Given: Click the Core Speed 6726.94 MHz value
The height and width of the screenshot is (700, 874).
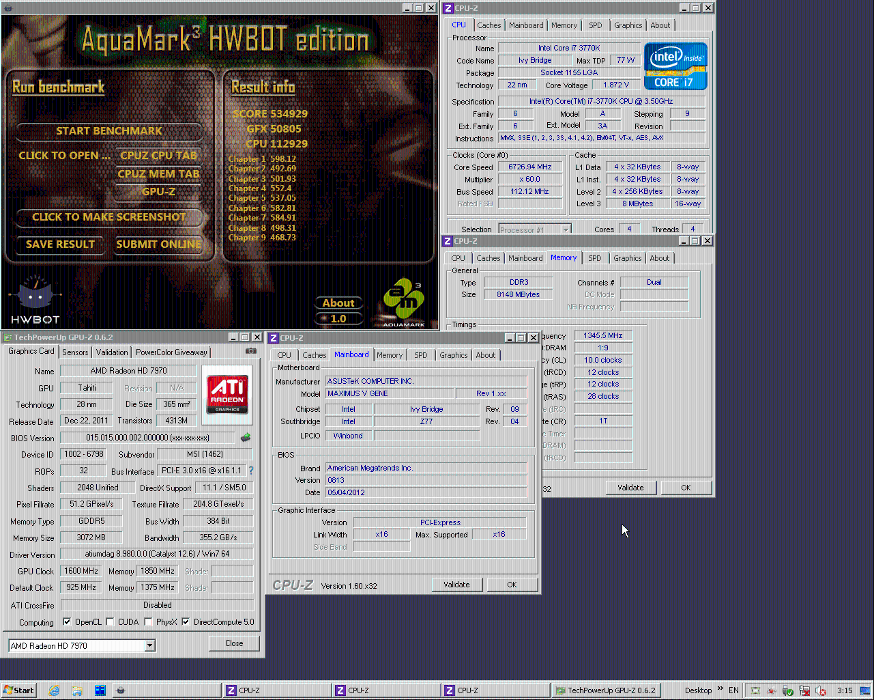Looking at the screenshot, I should point(530,167).
